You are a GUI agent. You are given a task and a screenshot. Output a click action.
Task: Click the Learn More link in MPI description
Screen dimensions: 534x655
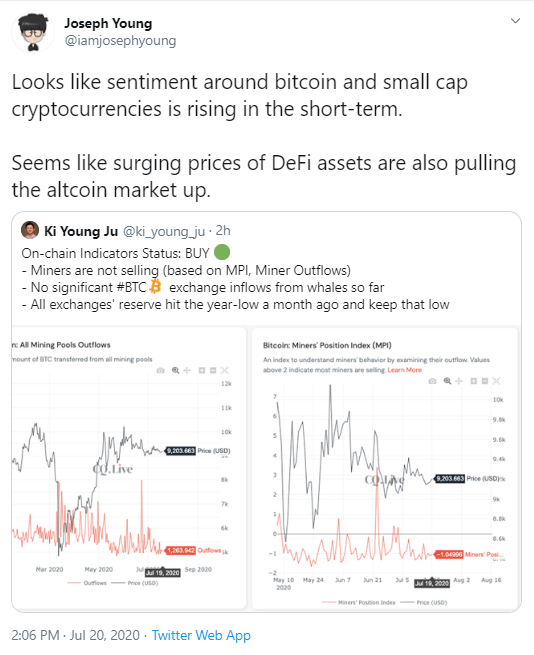(404, 370)
